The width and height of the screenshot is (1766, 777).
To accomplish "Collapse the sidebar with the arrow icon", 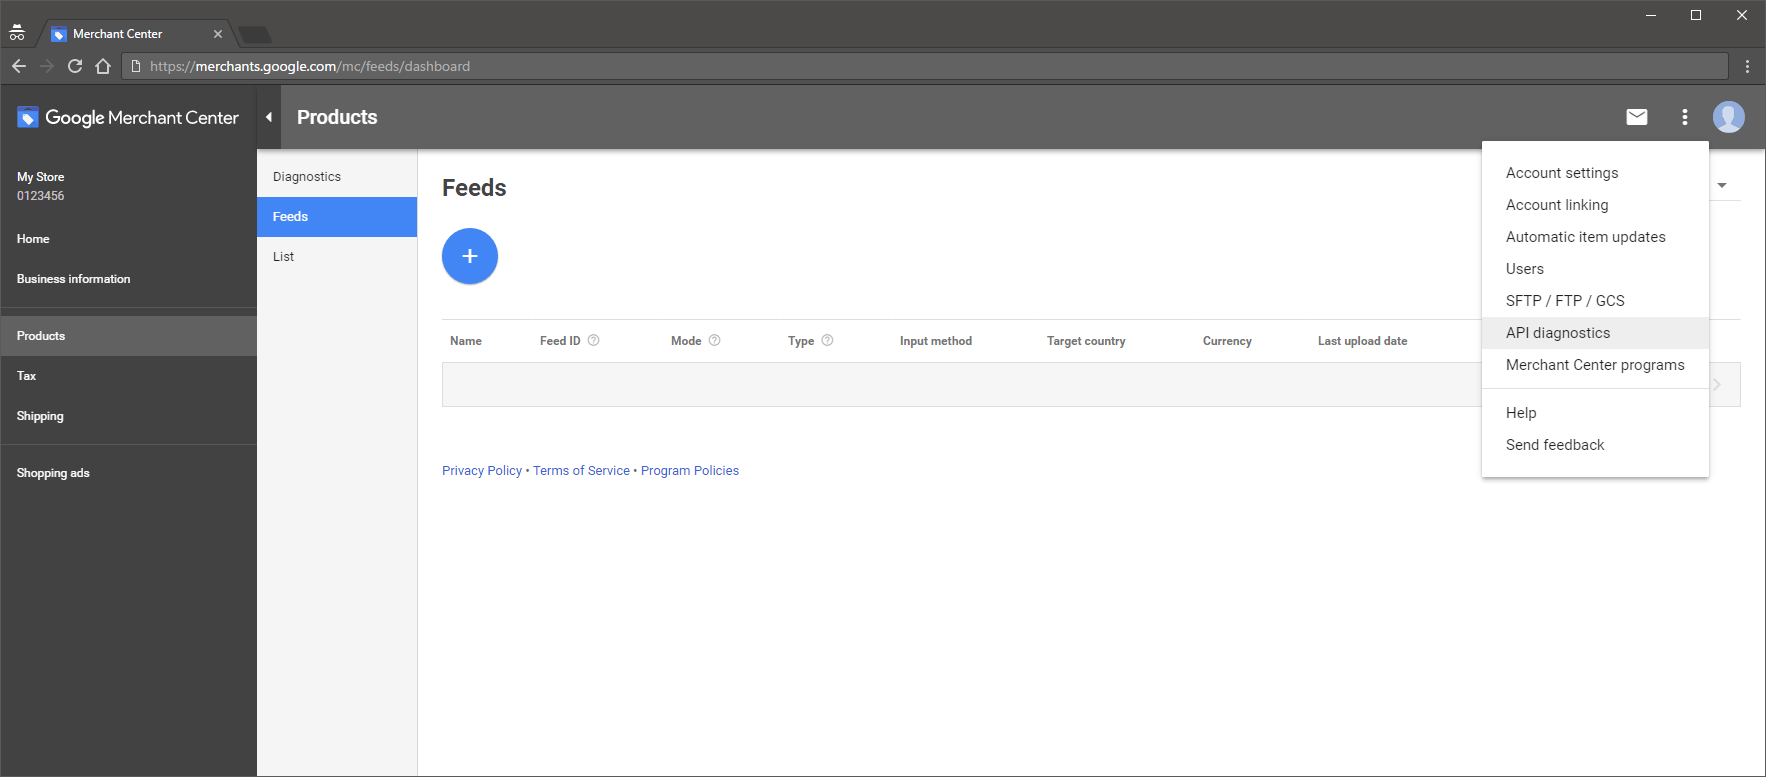I will [269, 117].
